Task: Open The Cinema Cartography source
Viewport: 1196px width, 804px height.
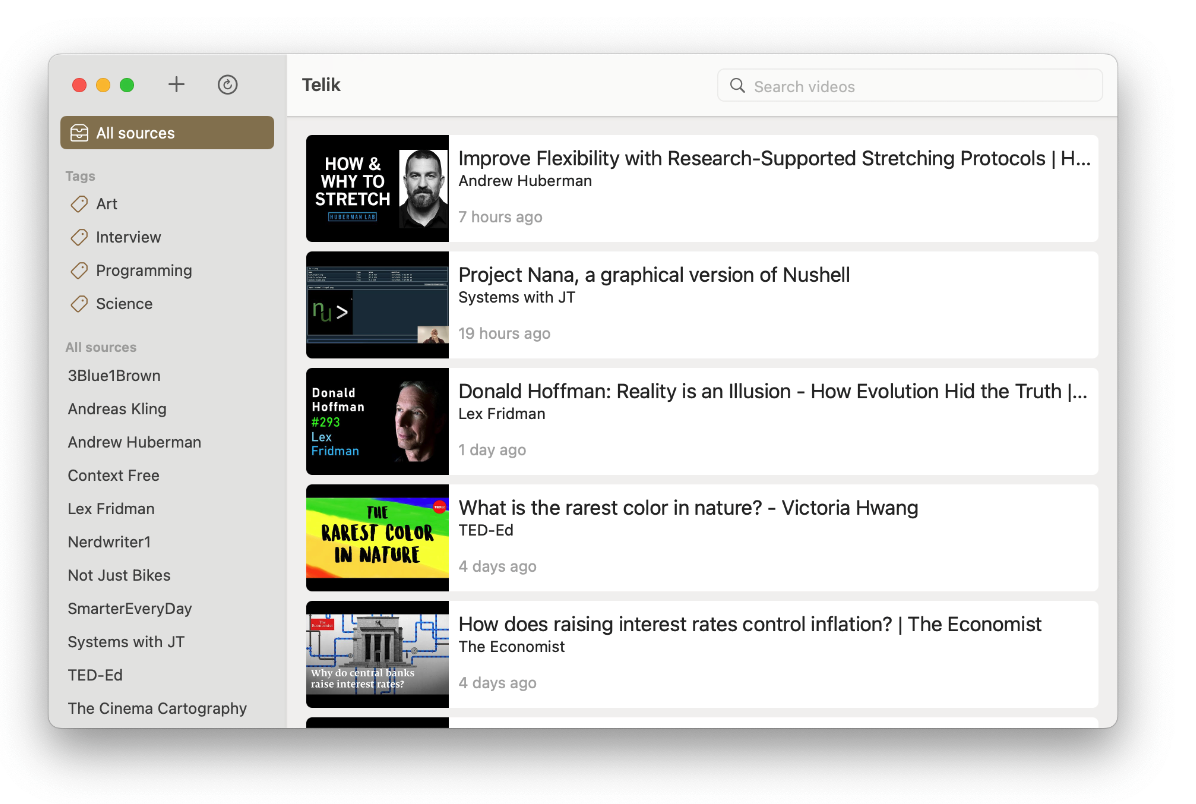Action: tap(157, 708)
